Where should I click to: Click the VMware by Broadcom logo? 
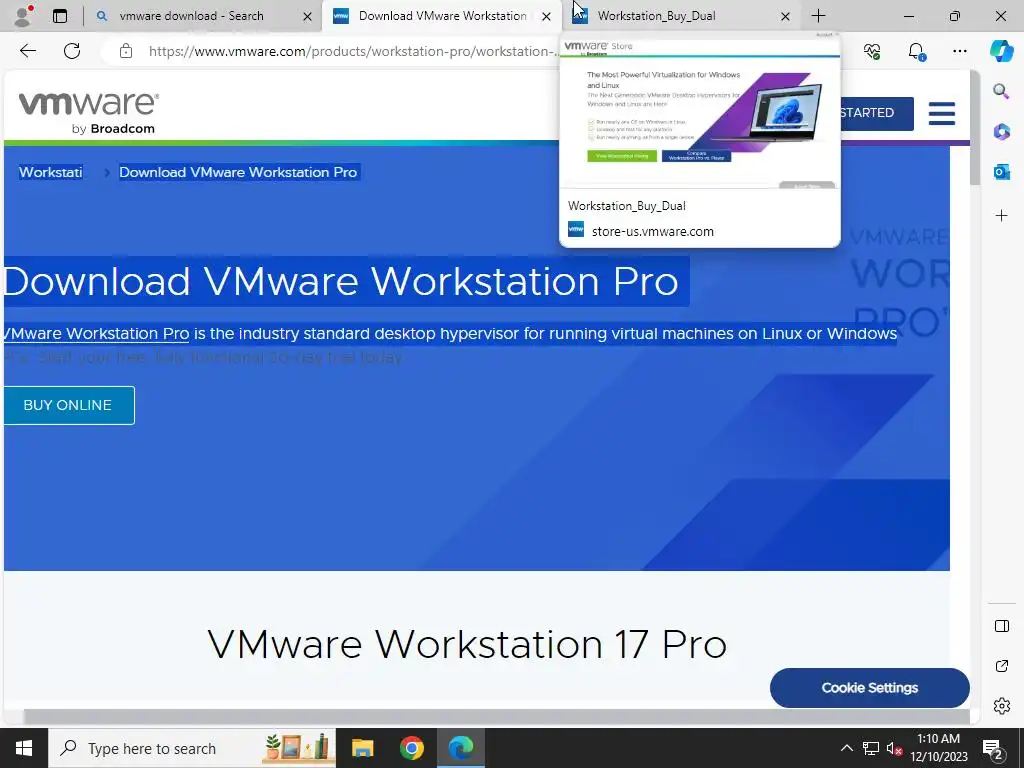[89, 113]
